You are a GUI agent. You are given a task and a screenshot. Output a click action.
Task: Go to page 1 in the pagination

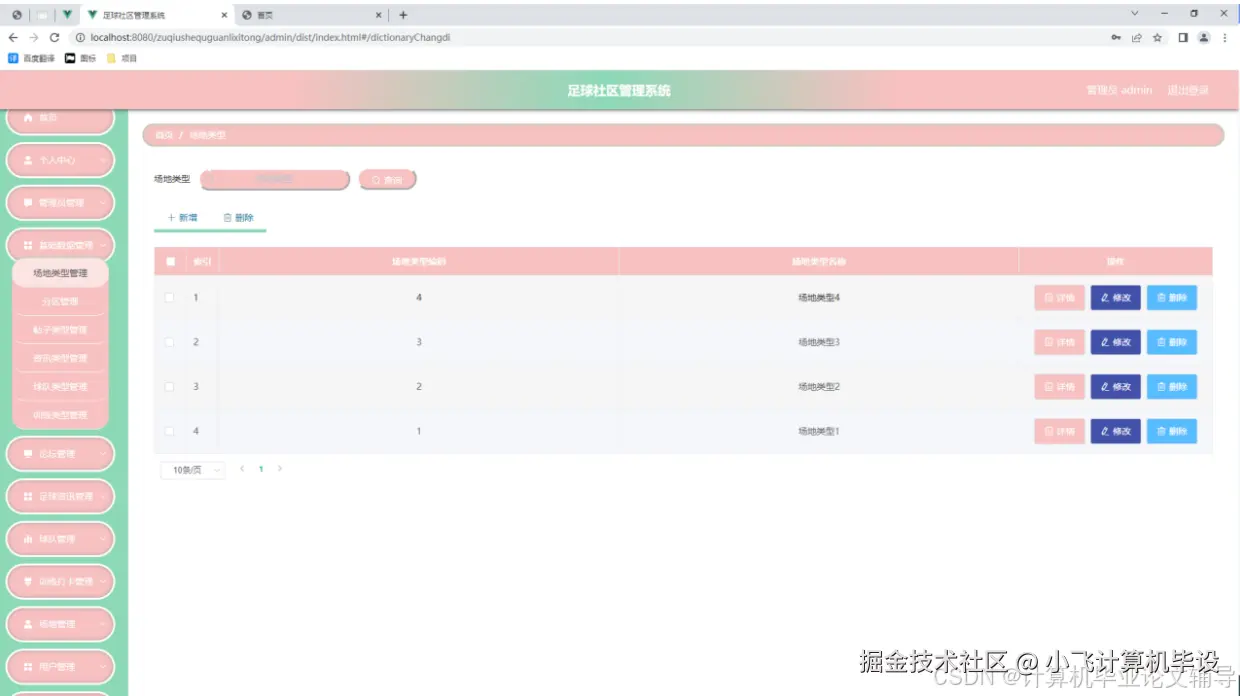pos(261,469)
